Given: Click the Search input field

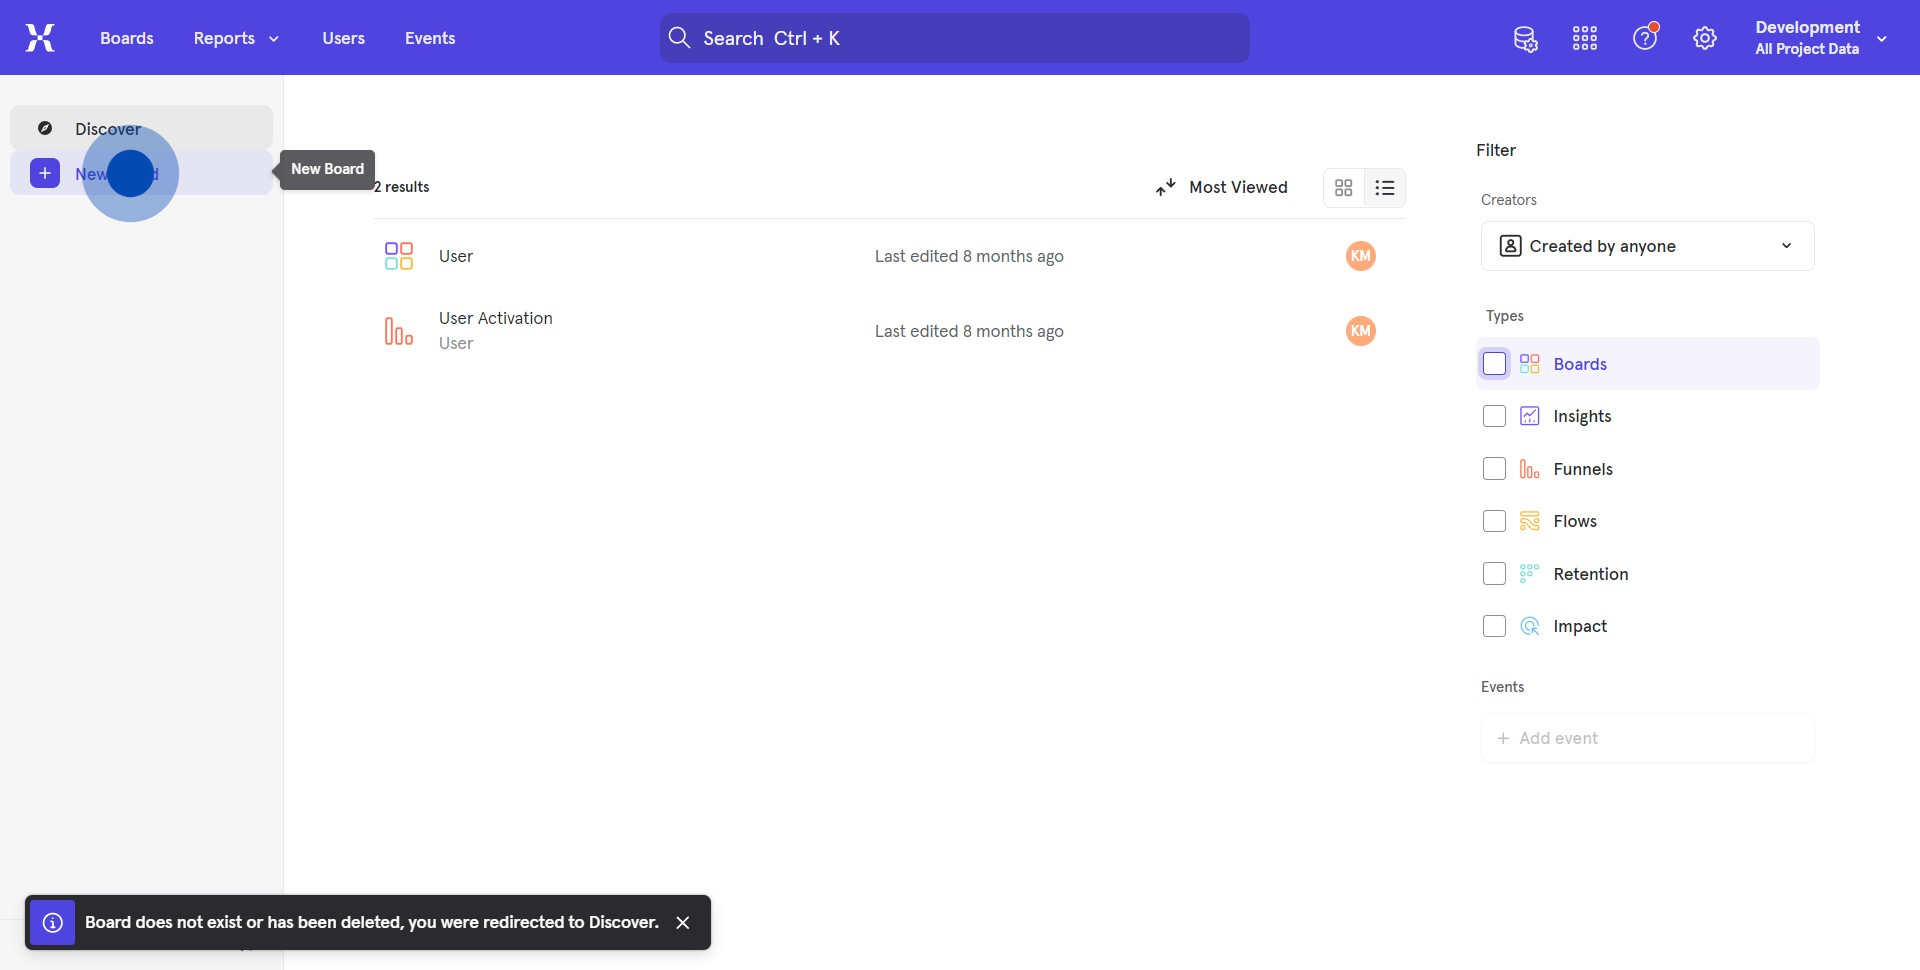Looking at the screenshot, I should coord(954,38).
